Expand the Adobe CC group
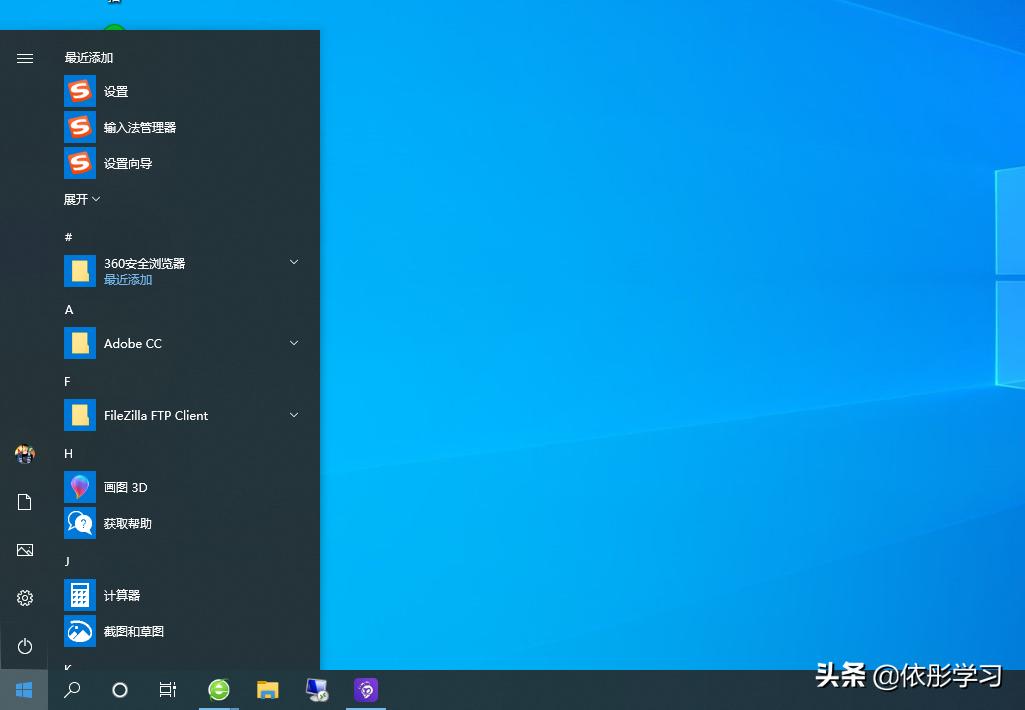Screen dimensions: 1025x710 (x=293, y=343)
